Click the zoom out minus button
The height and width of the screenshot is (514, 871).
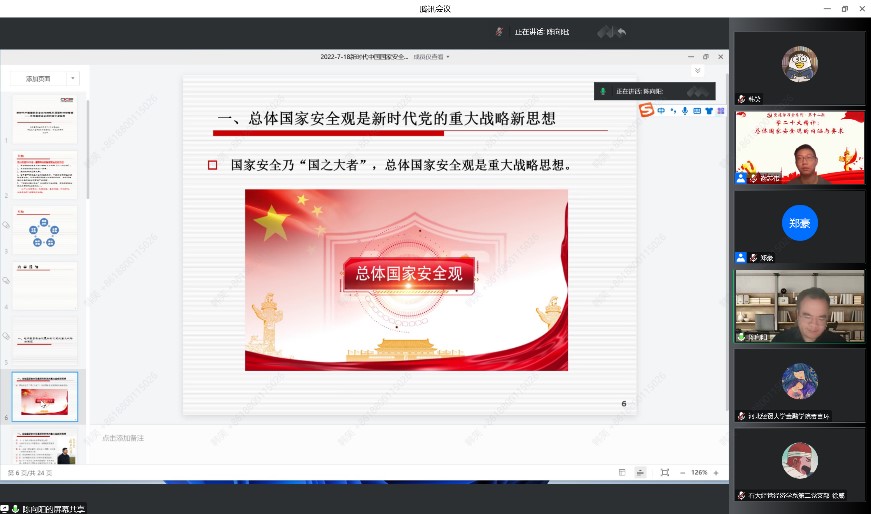click(681, 472)
